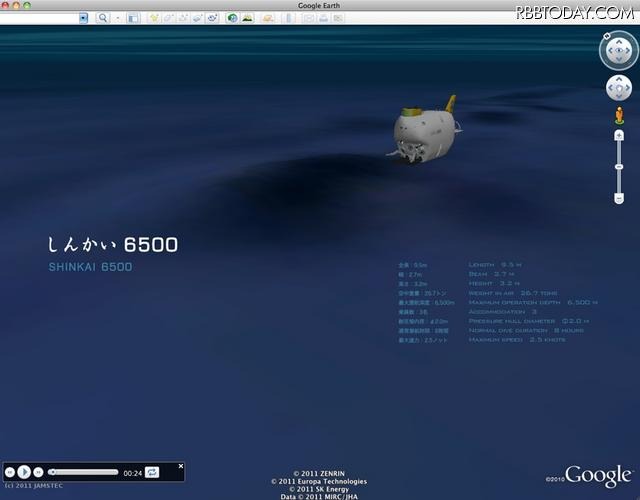Click the tour fast-forward button

(x=38, y=472)
